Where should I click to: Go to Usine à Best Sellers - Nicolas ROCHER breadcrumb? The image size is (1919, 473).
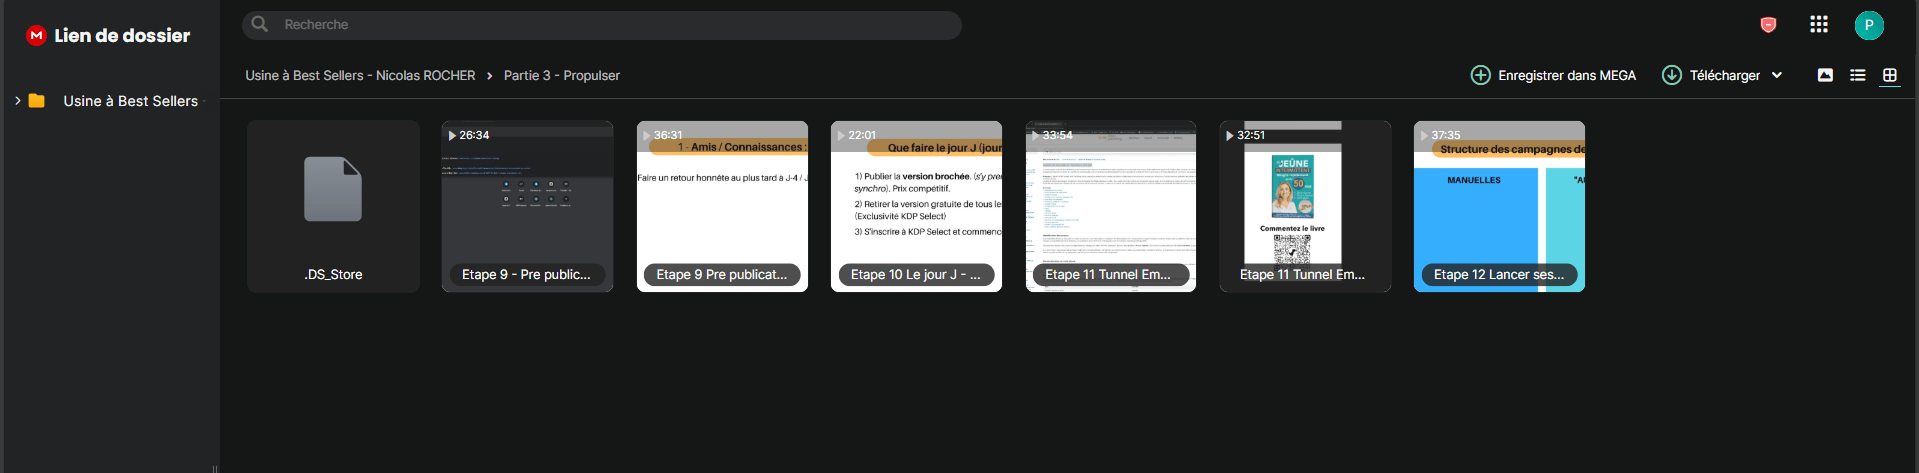coord(360,75)
